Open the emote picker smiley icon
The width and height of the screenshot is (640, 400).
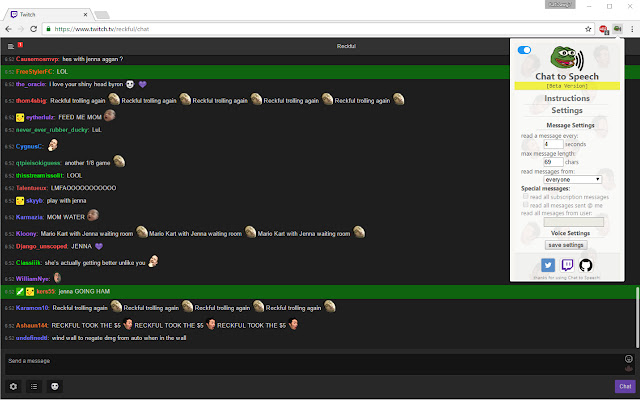pyautogui.click(x=629, y=359)
